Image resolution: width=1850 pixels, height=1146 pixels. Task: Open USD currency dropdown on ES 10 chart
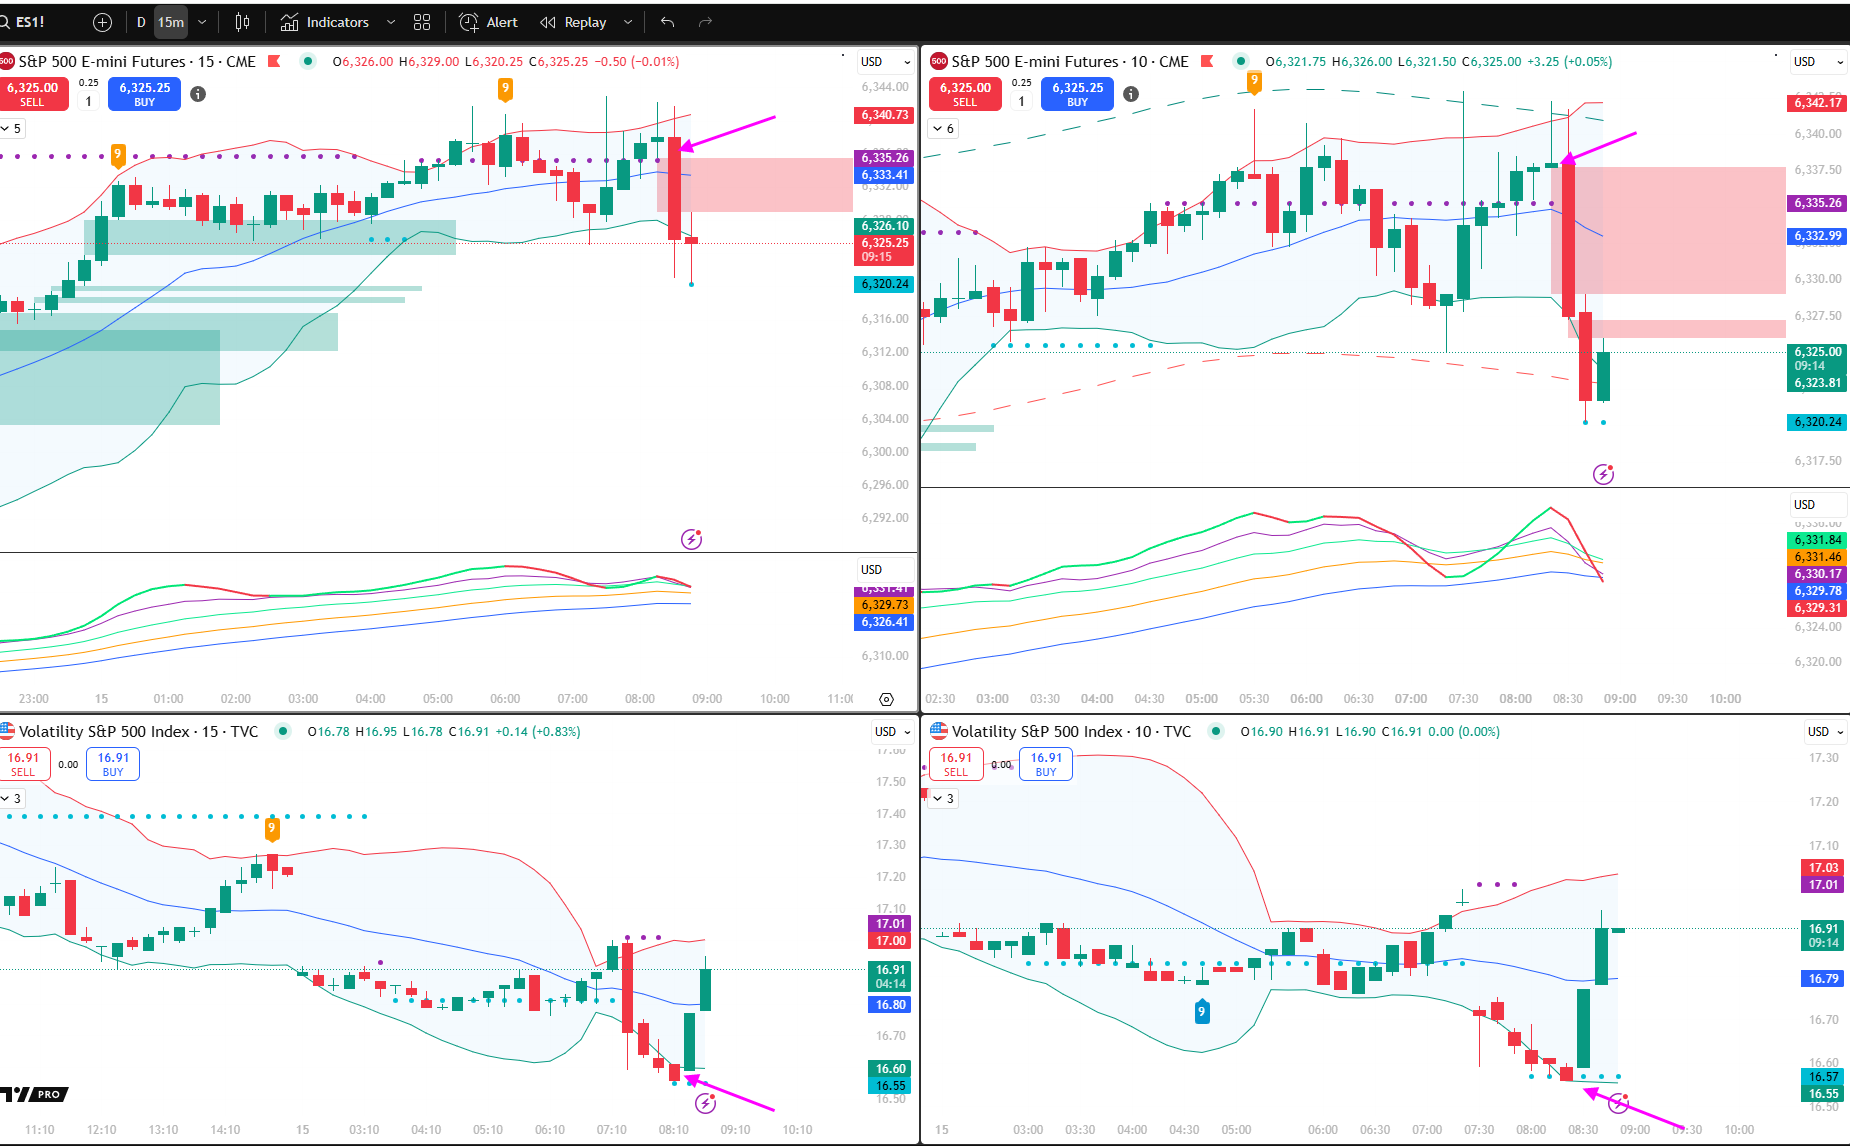coord(1818,62)
